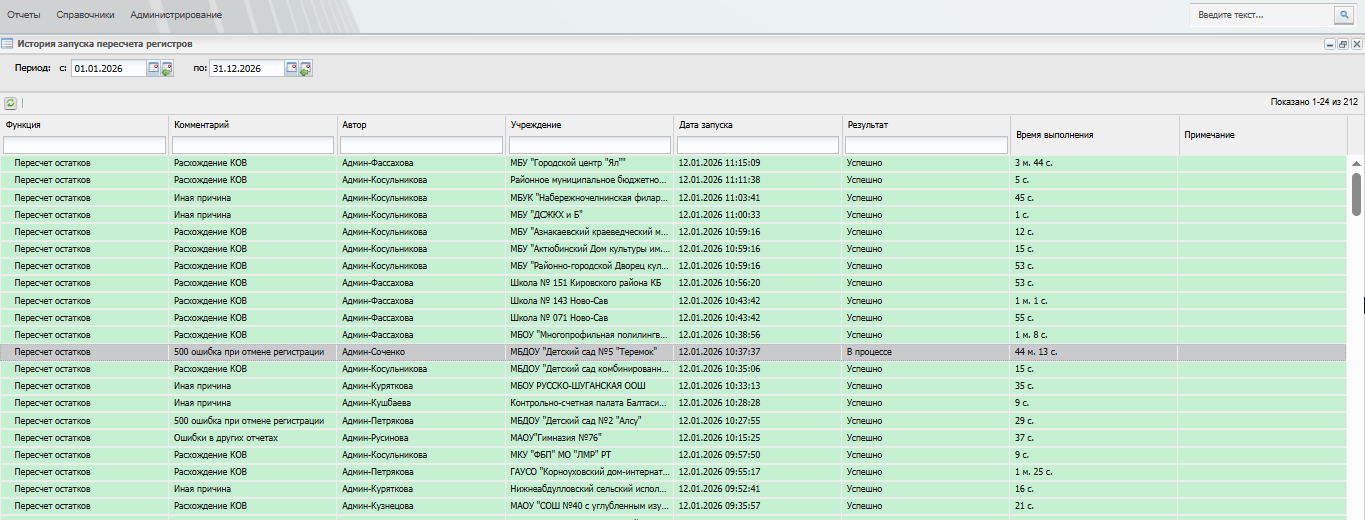Select the row with status В процессе
Image resolution: width=1365 pixels, height=520 pixels.
pos(673,352)
